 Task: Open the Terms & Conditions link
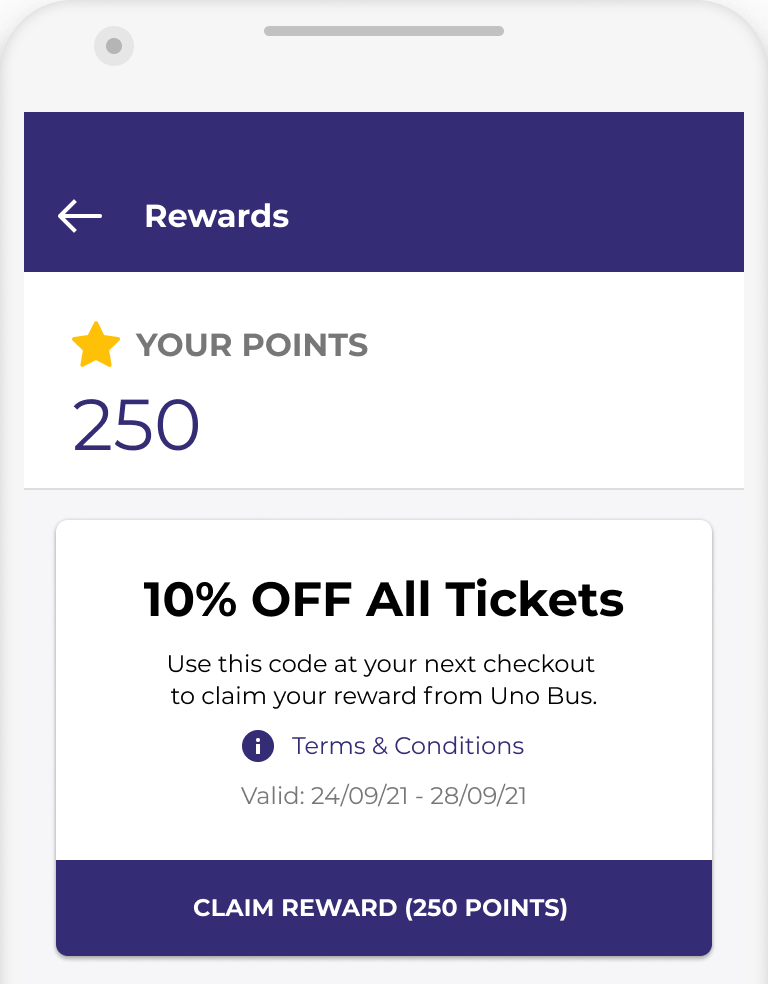coord(407,746)
